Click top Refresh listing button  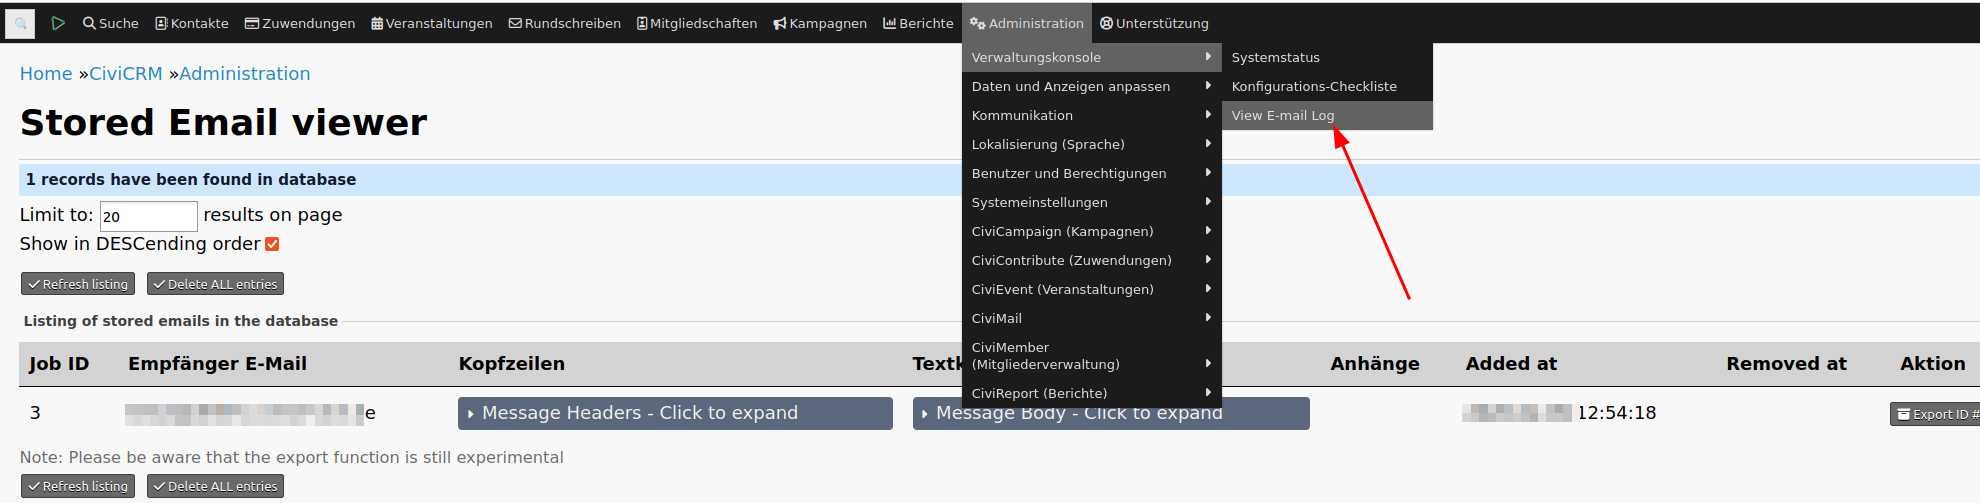pyautogui.click(x=78, y=284)
